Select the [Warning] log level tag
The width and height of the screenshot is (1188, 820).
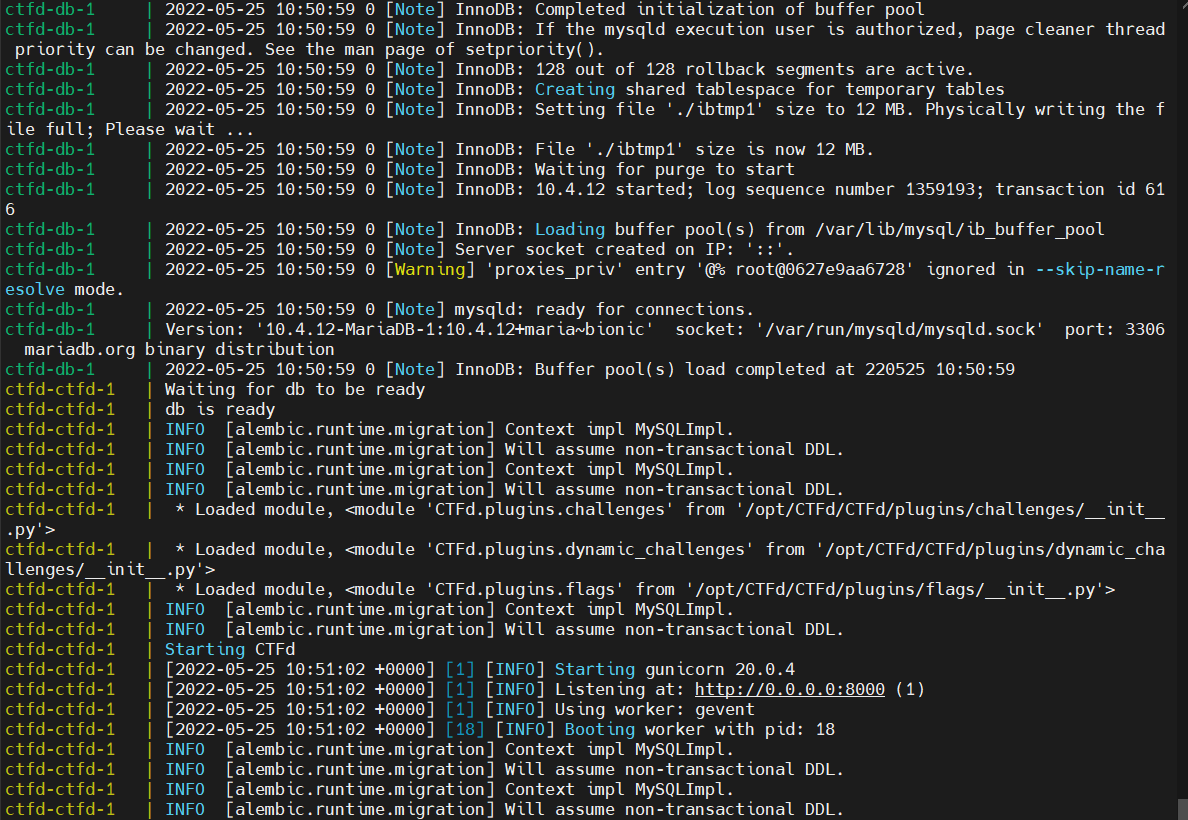[x=432, y=269]
